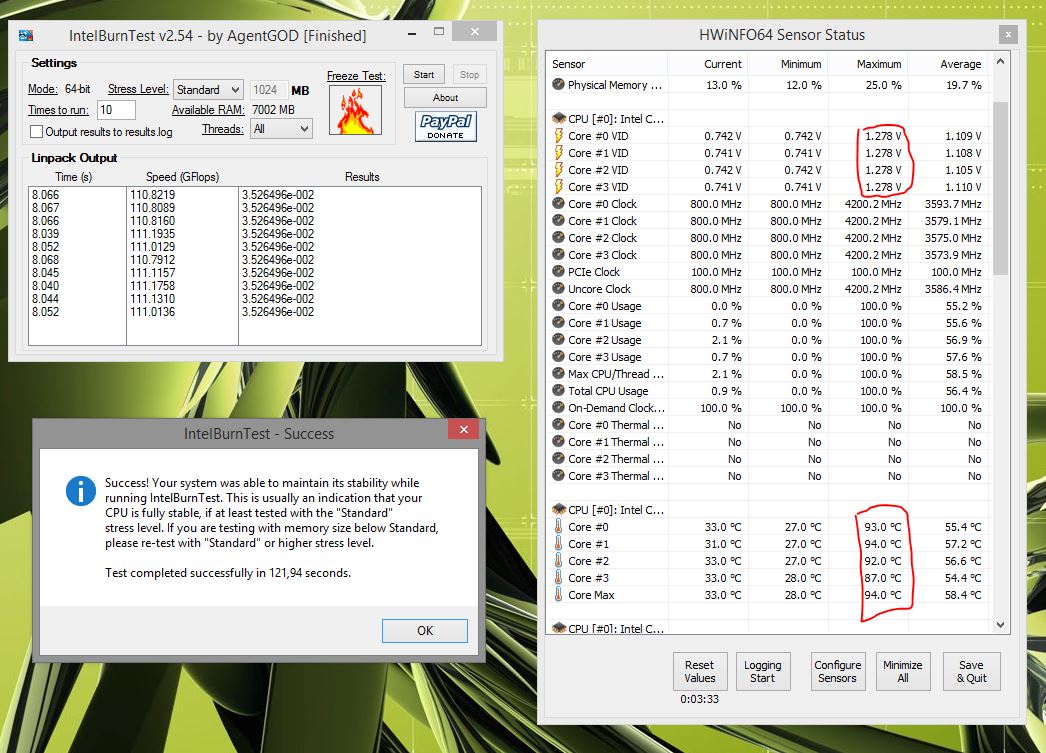Open the Stress Level dropdown
The height and width of the screenshot is (753, 1046).
[208, 89]
